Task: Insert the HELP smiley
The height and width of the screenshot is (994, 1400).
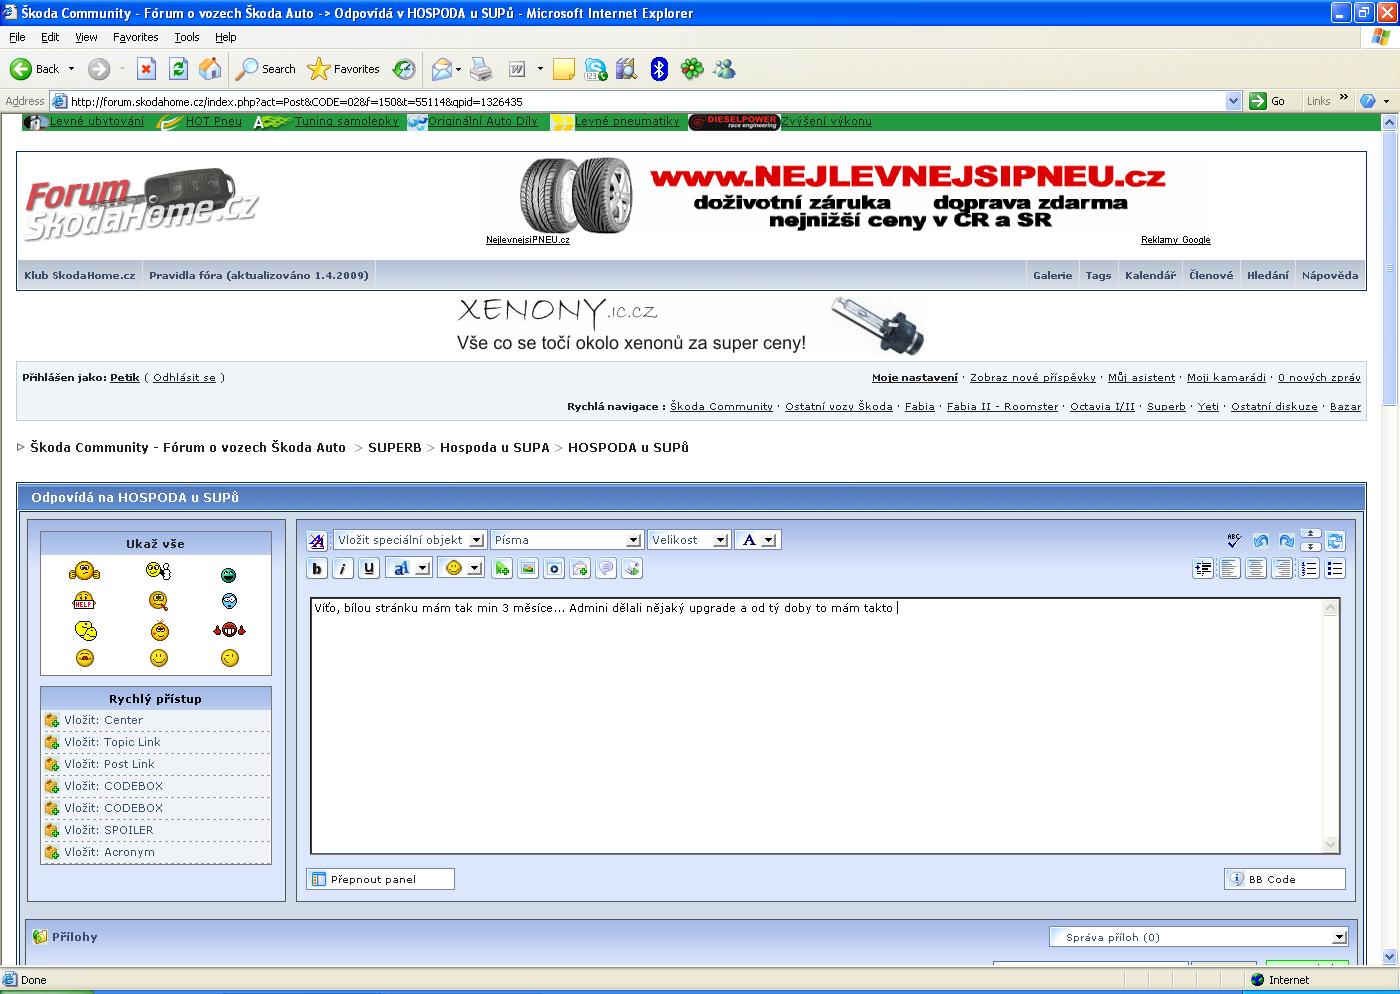Action: click(x=84, y=601)
